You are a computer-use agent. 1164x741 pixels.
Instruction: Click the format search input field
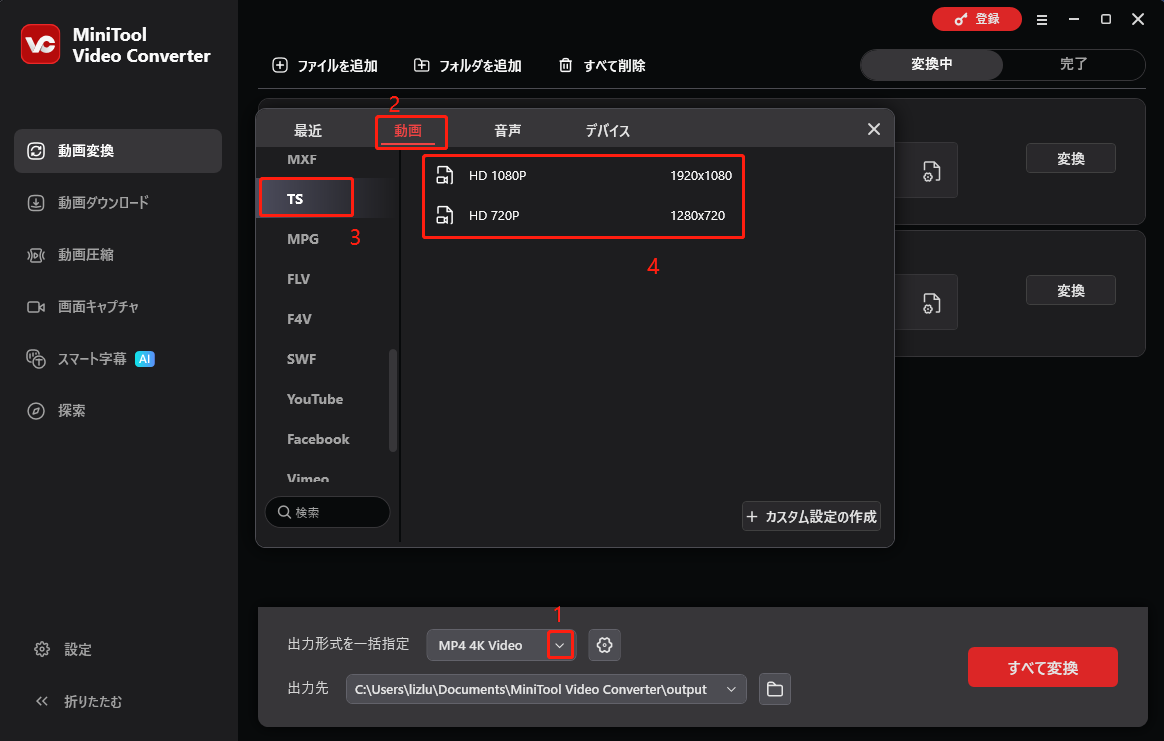point(327,512)
